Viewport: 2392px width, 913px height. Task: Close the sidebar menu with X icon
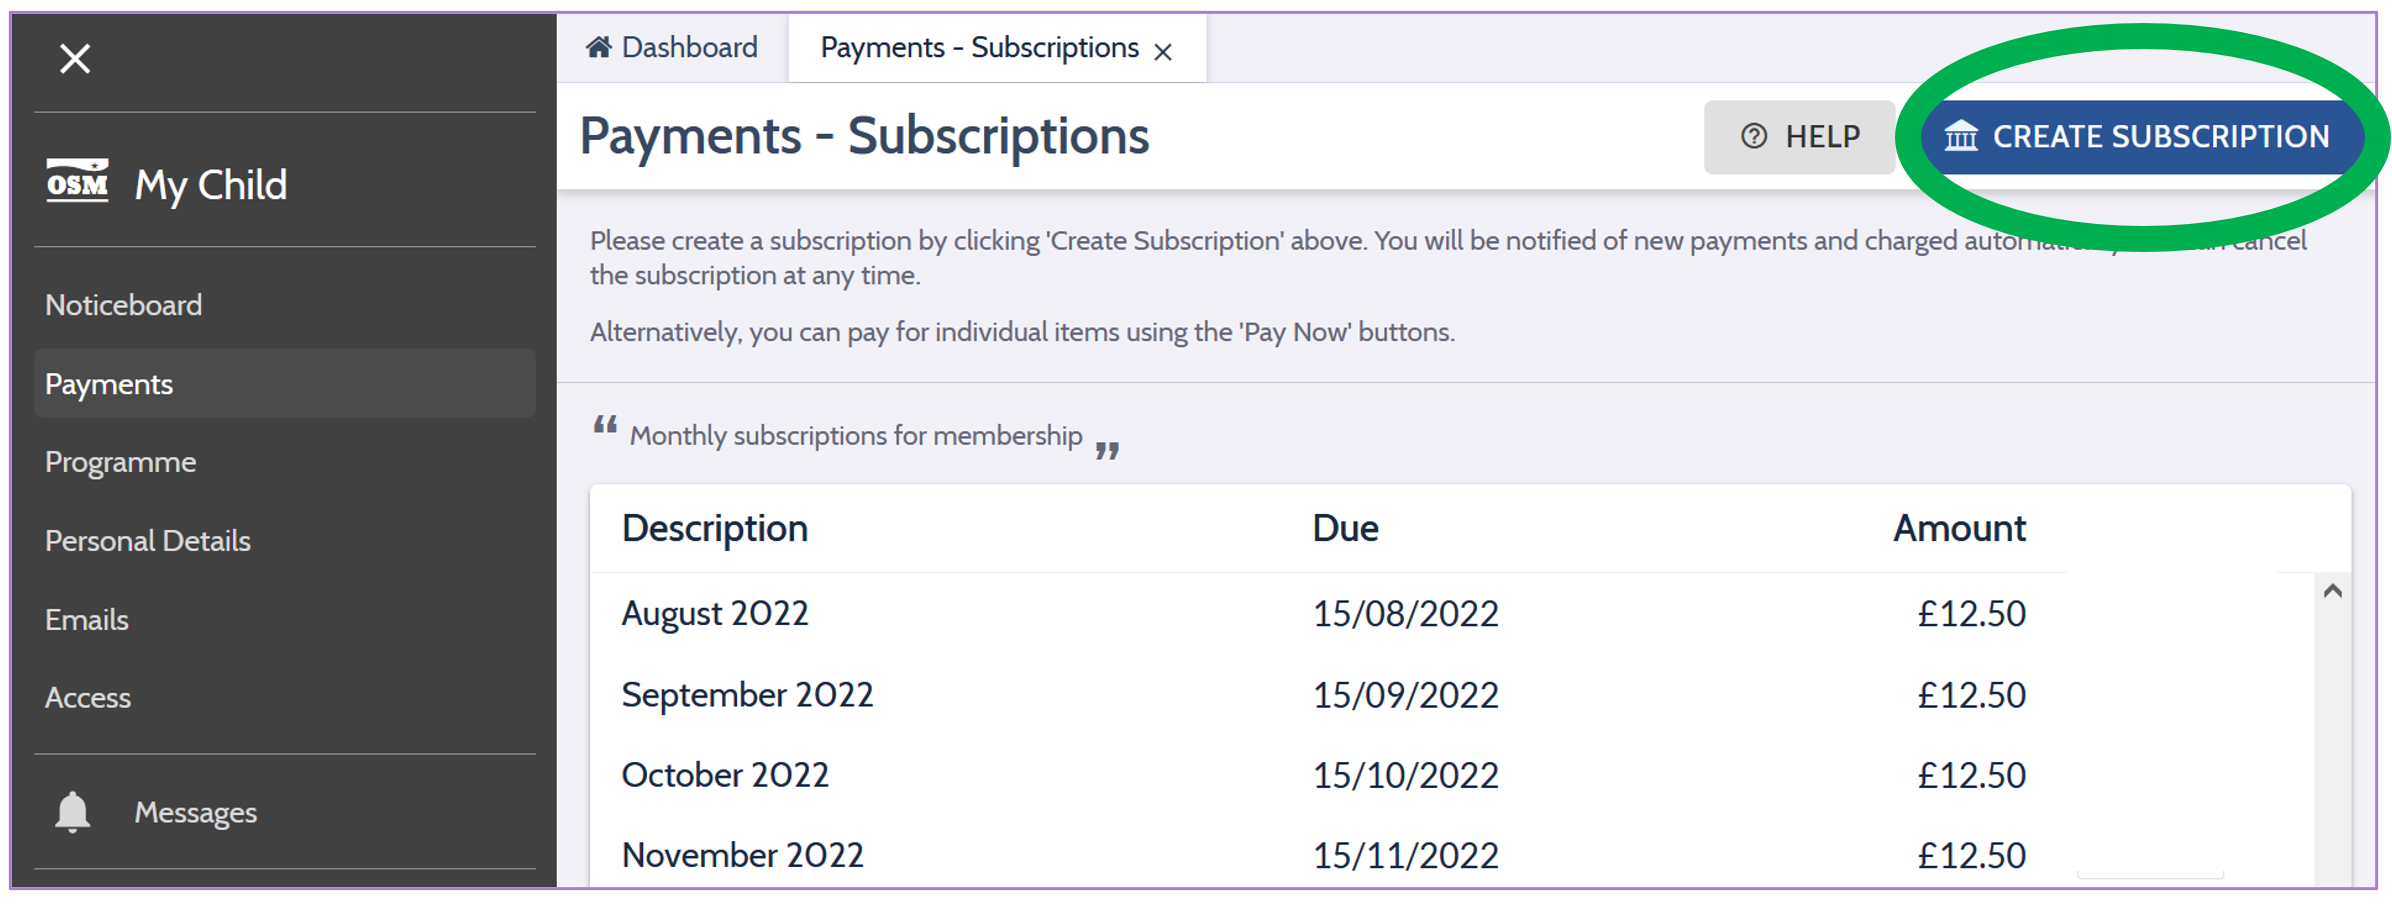[75, 59]
